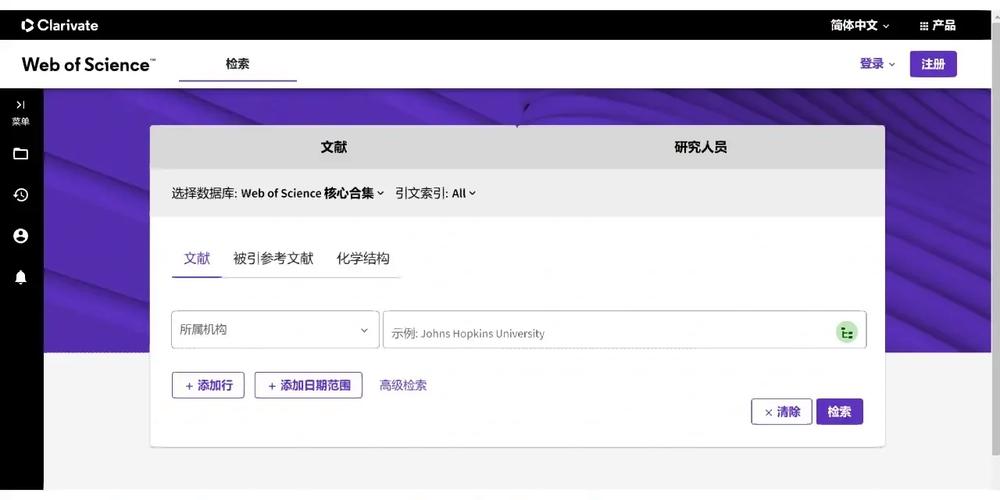1000x500 pixels.
Task: Click the 注册 register button
Action: point(933,64)
